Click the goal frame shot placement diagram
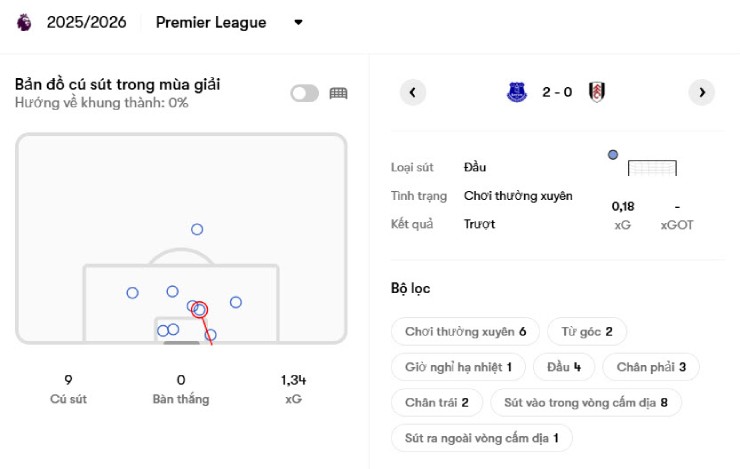The width and height of the screenshot is (740, 469). (652, 168)
